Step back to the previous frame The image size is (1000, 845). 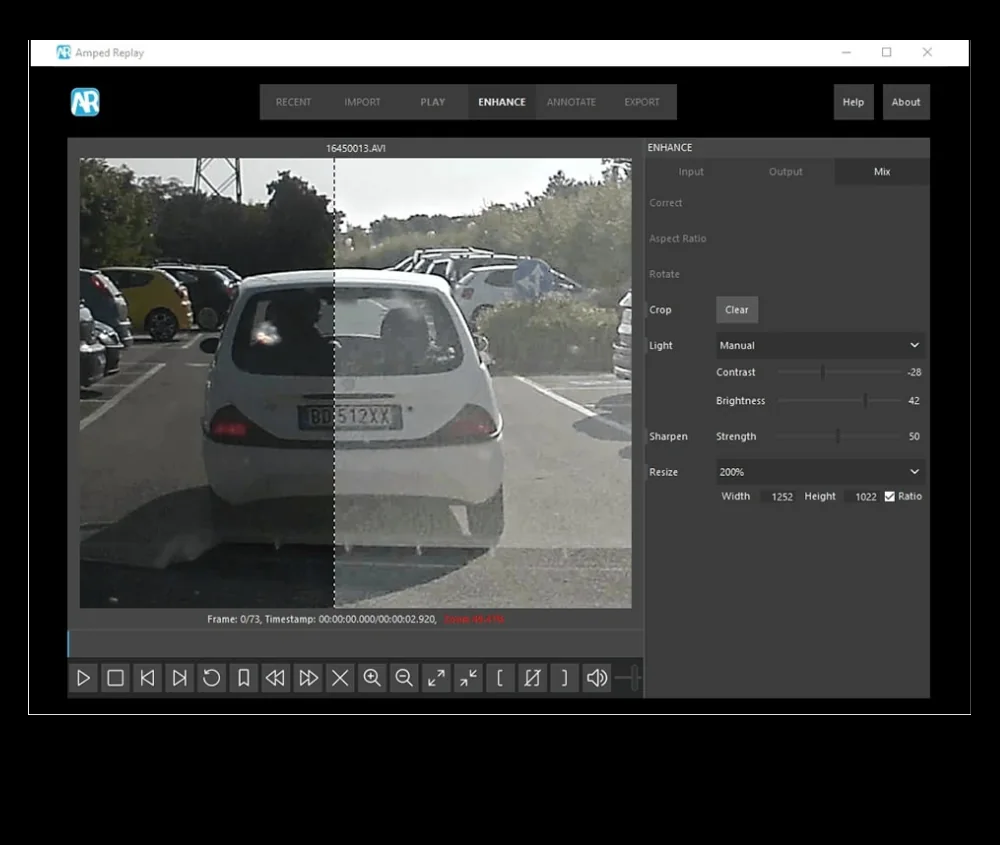147,678
